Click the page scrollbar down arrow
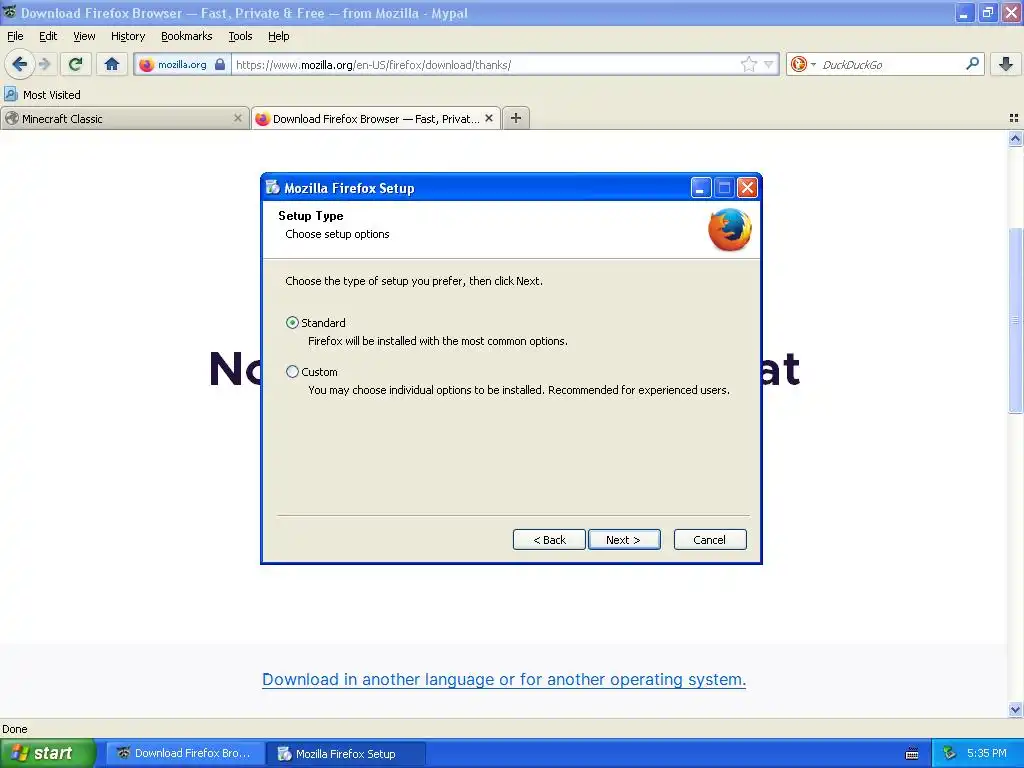The image size is (1024, 768). (x=1015, y=709)
